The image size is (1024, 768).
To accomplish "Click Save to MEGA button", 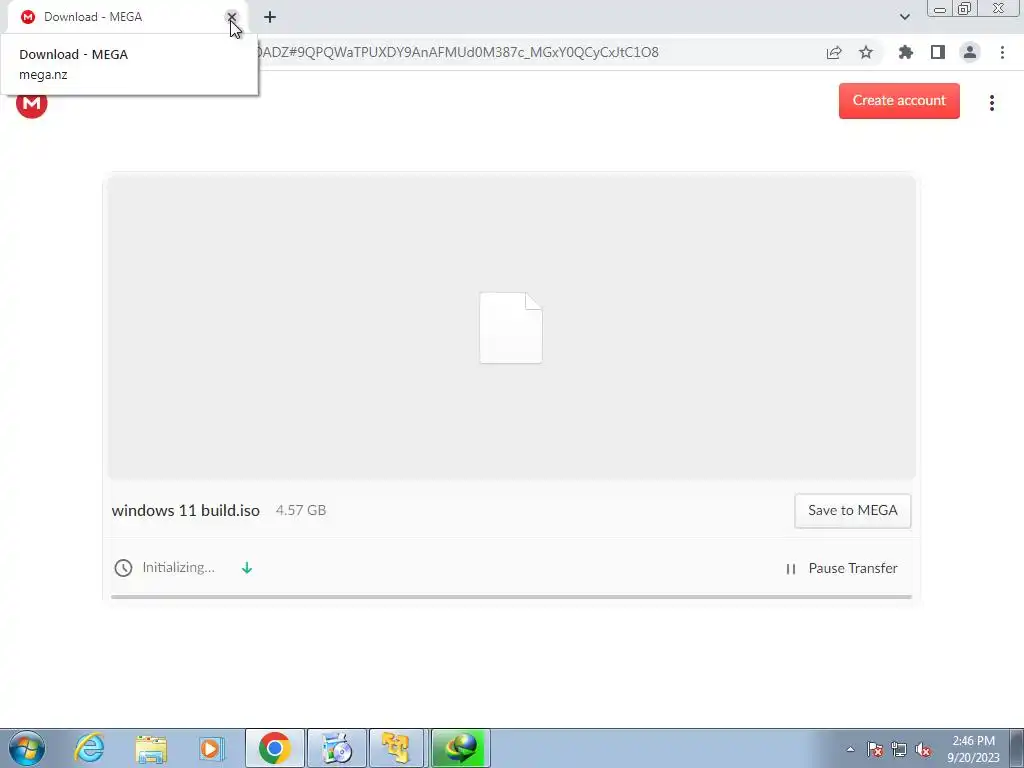I will pos(852,511).
